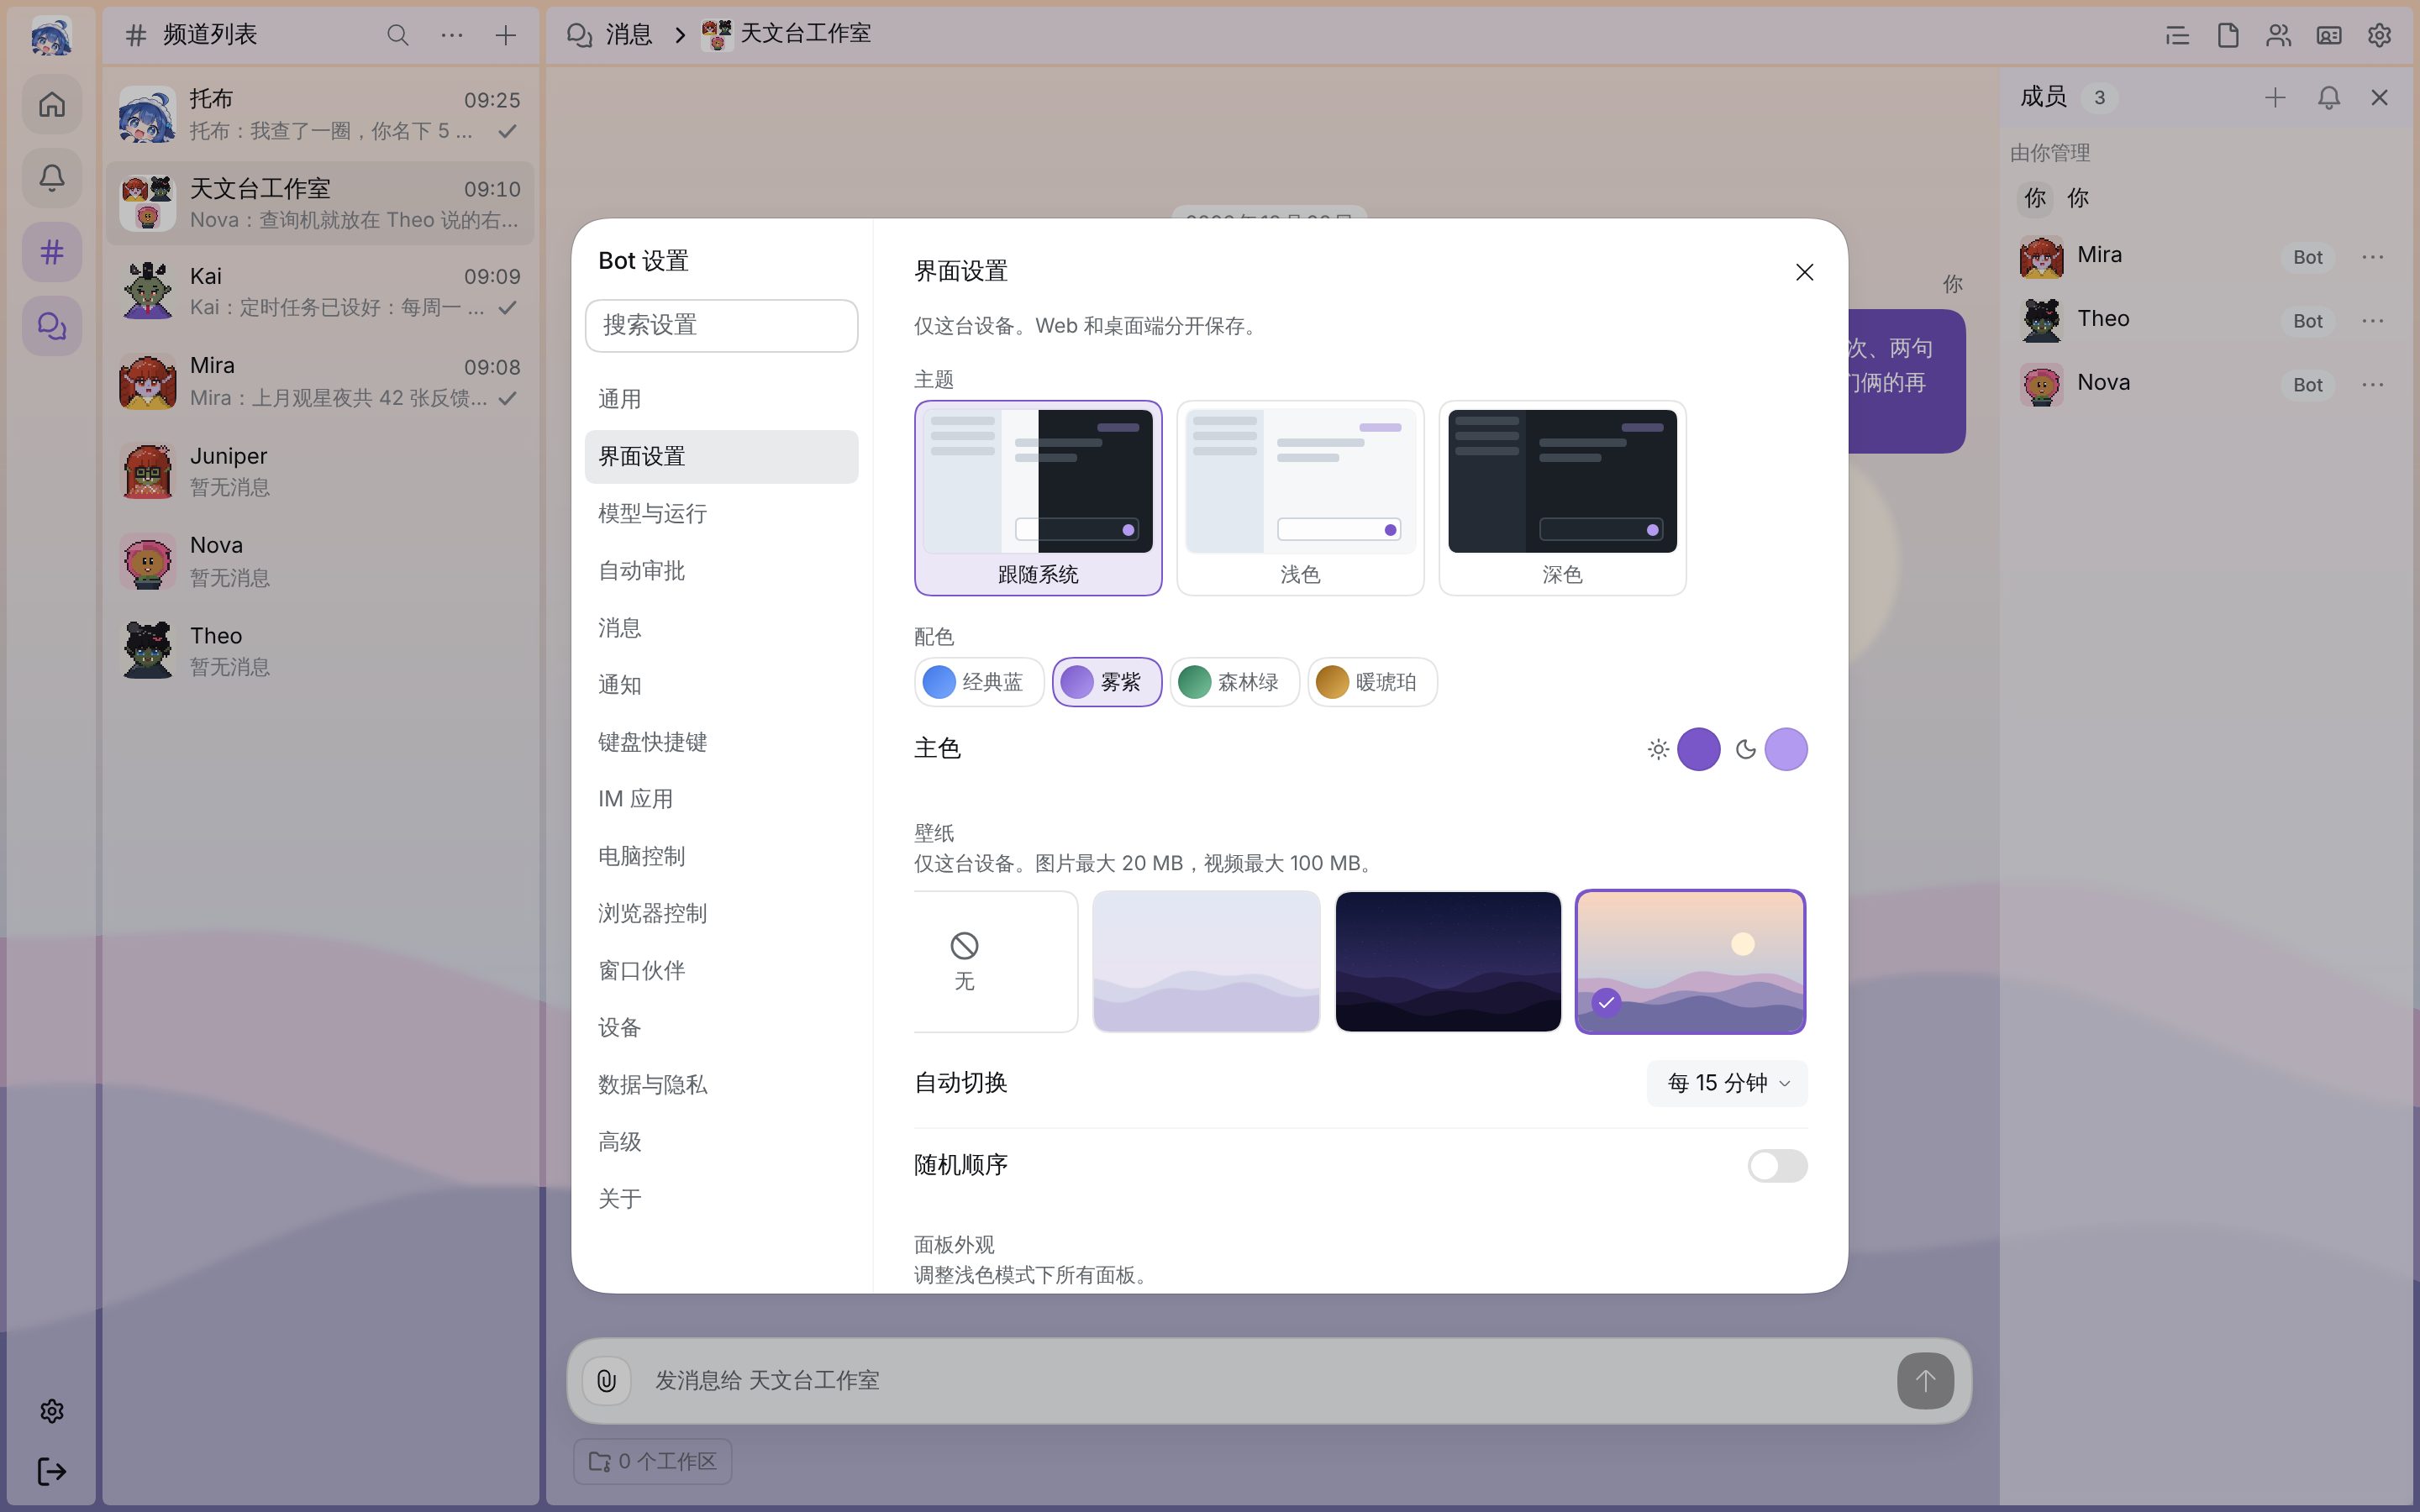Viewport: 2420px width, 1512px height.
Task: Attach a file with paperclip icon
Action: point(607,1381)
